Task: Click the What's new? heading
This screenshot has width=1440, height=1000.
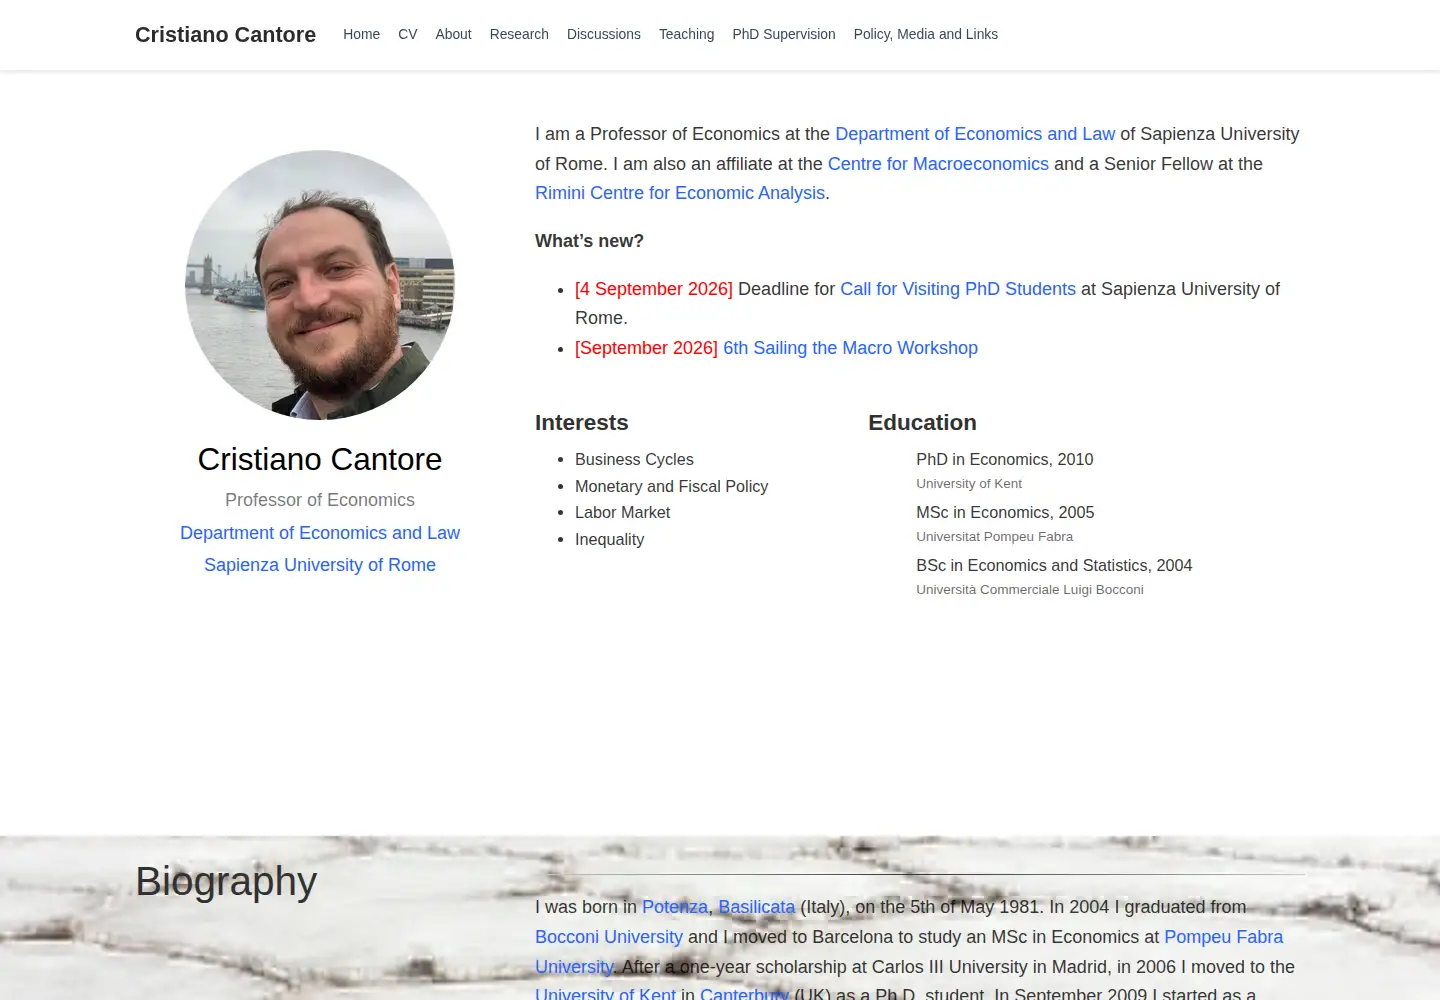Action: 589,241
